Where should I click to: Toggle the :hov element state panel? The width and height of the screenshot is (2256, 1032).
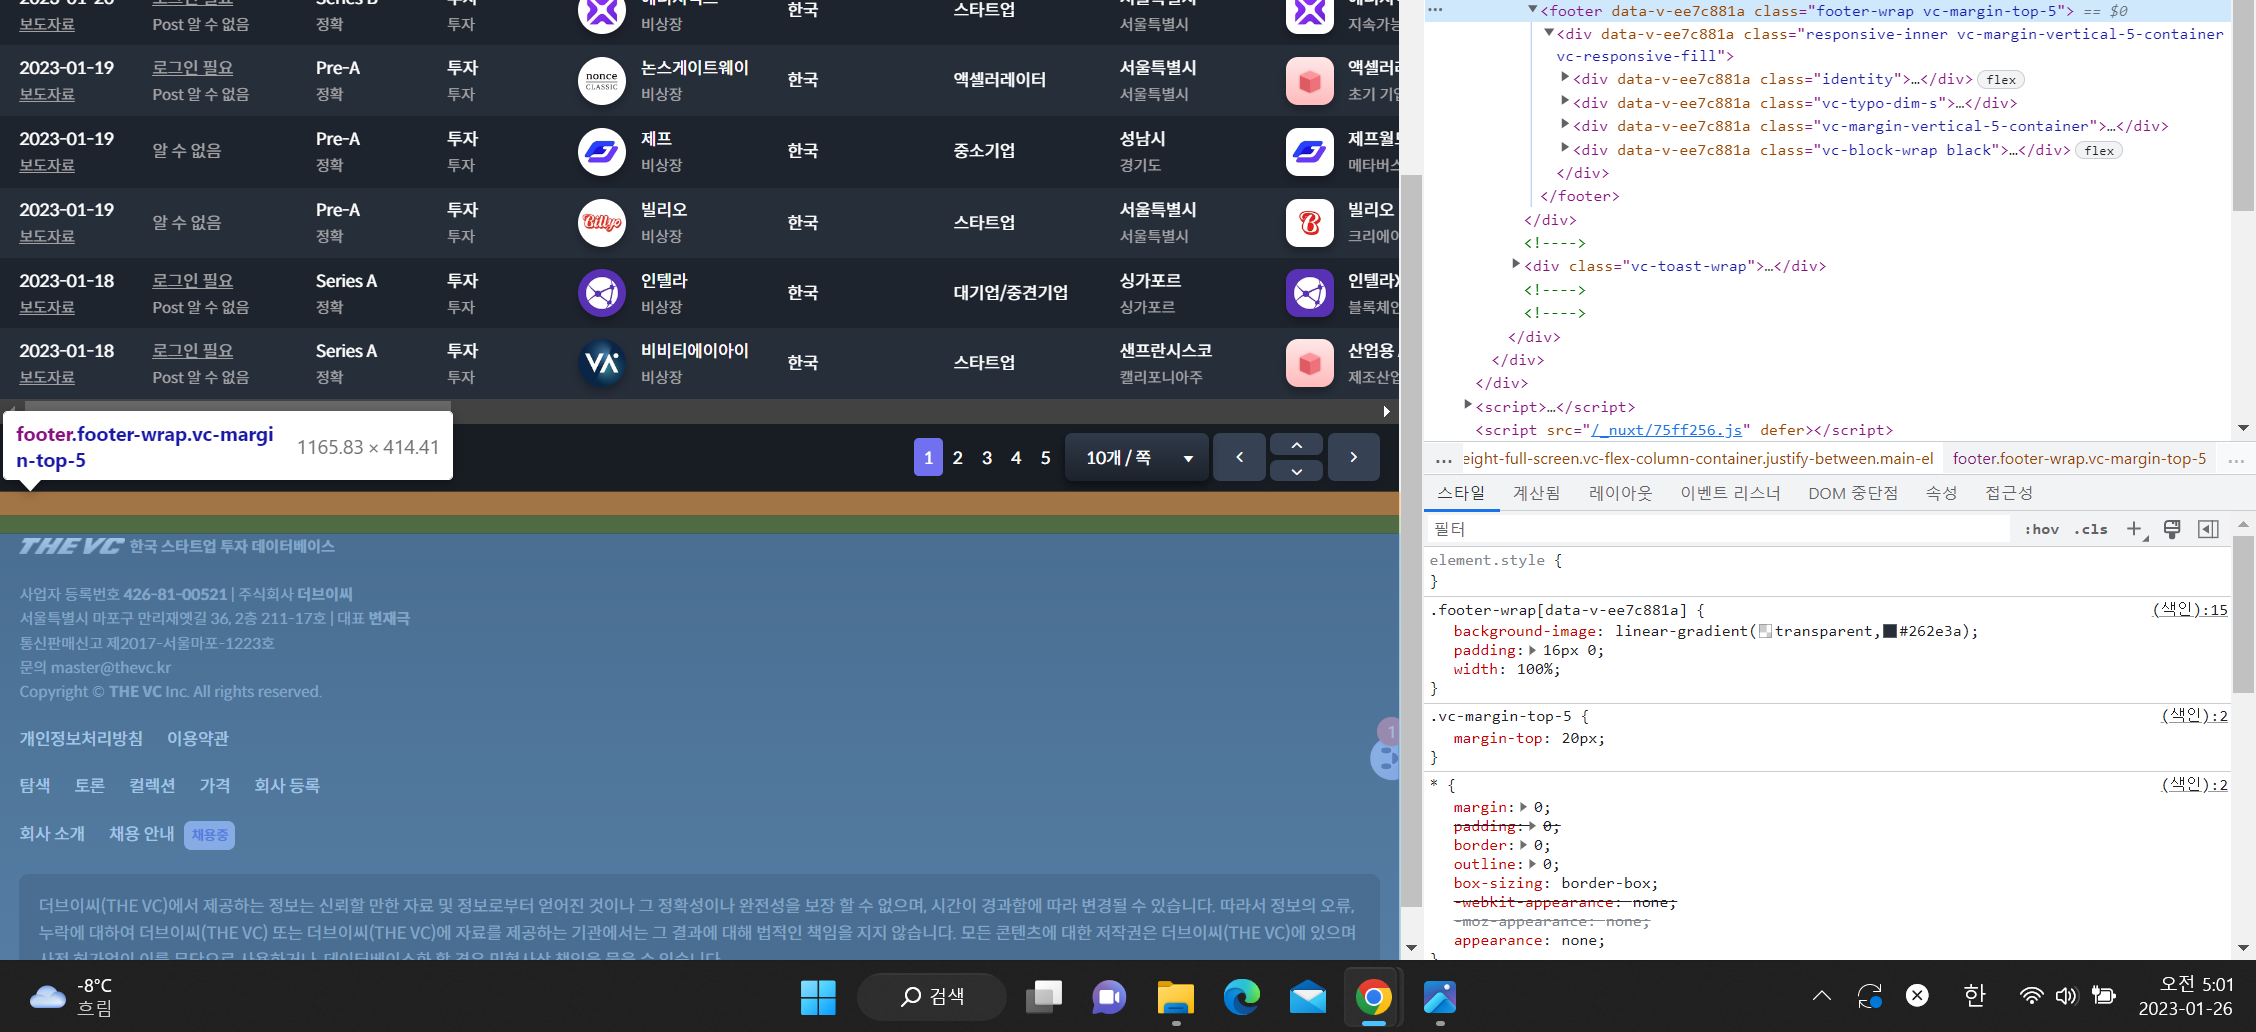click(2041, 529)
